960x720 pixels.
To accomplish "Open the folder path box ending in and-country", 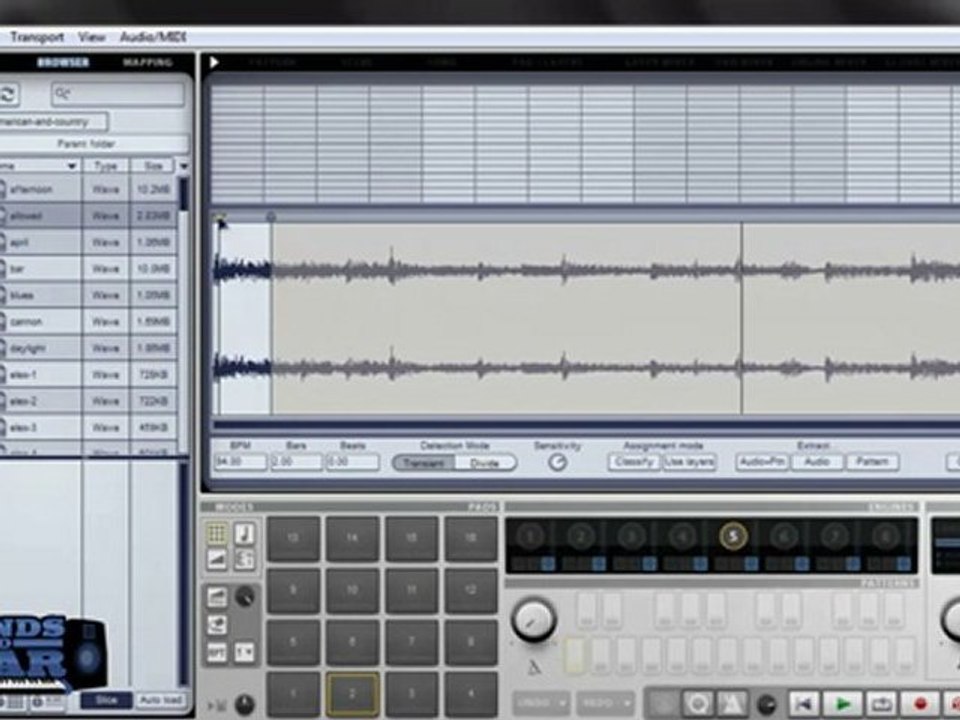I will pyautogui.click(x=54, y=121).
